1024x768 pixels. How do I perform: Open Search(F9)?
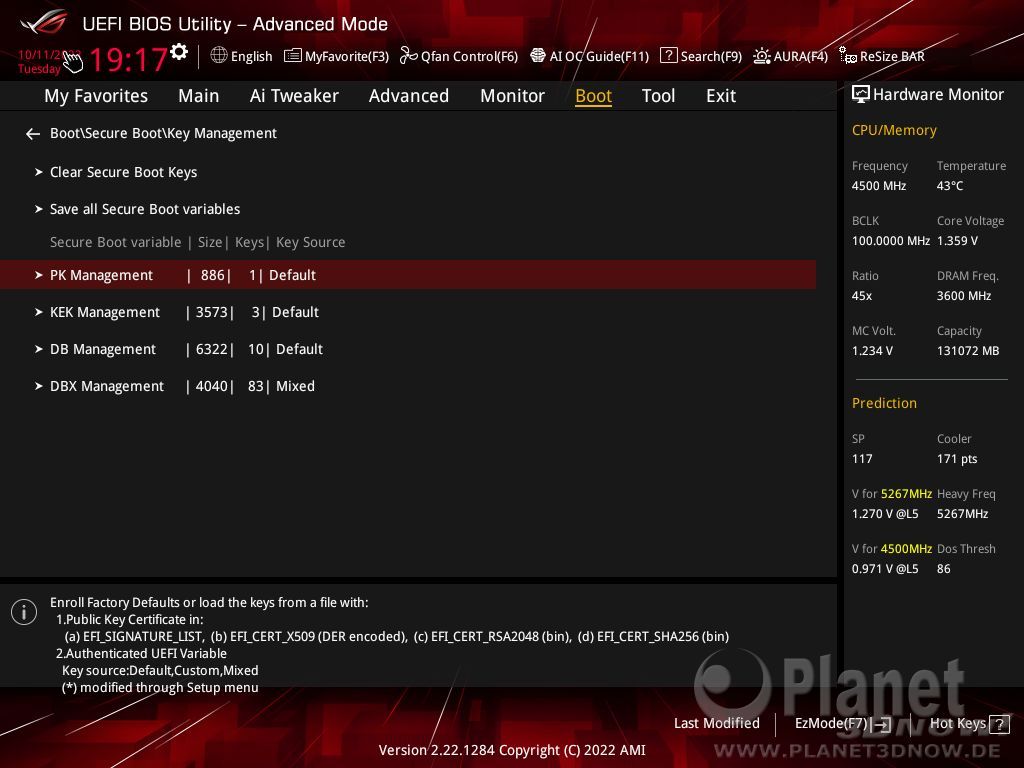click(711, 56)
